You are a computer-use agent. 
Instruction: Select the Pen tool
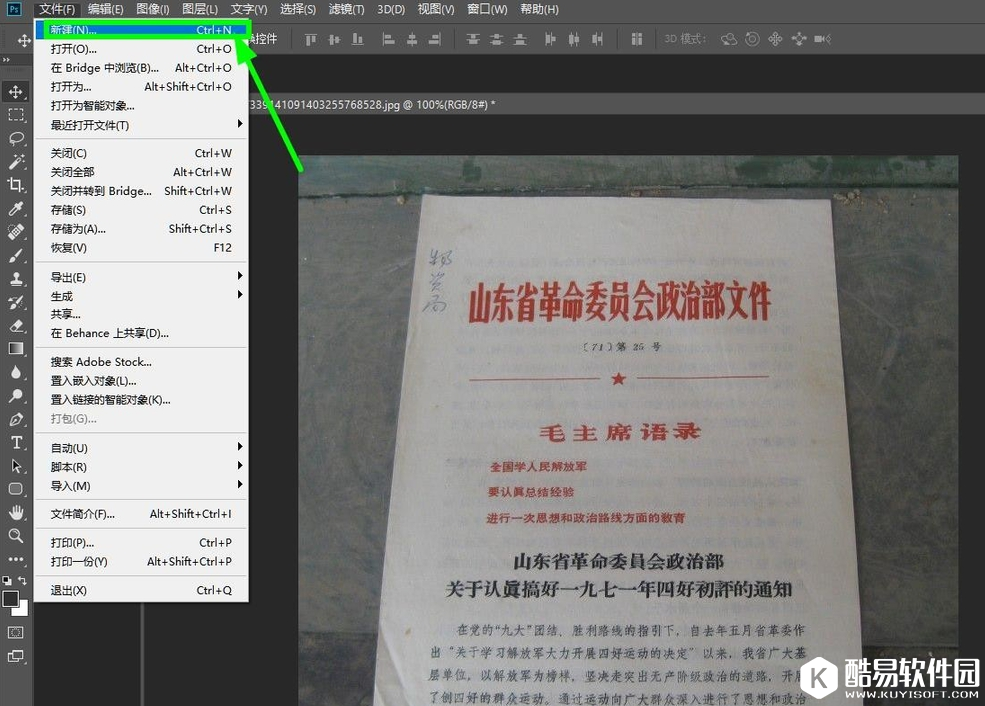pyautogui.click(x=16, y=419)
